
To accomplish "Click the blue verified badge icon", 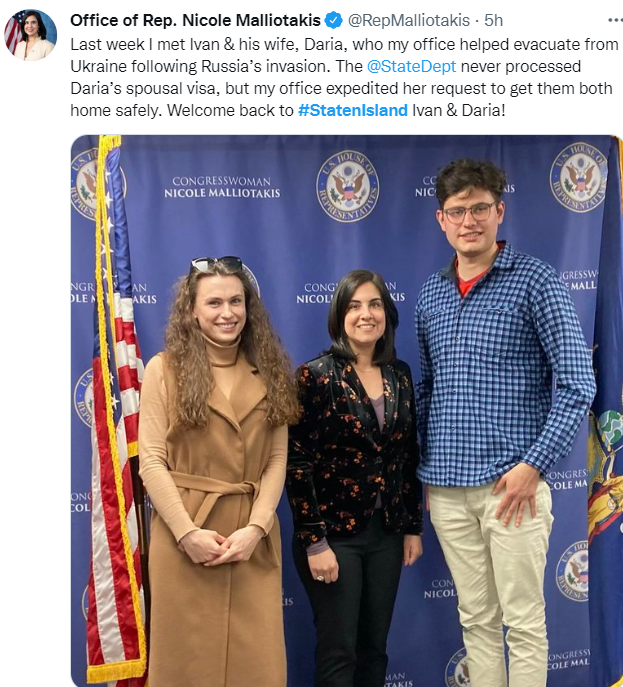I will click(x=333, y=20).
